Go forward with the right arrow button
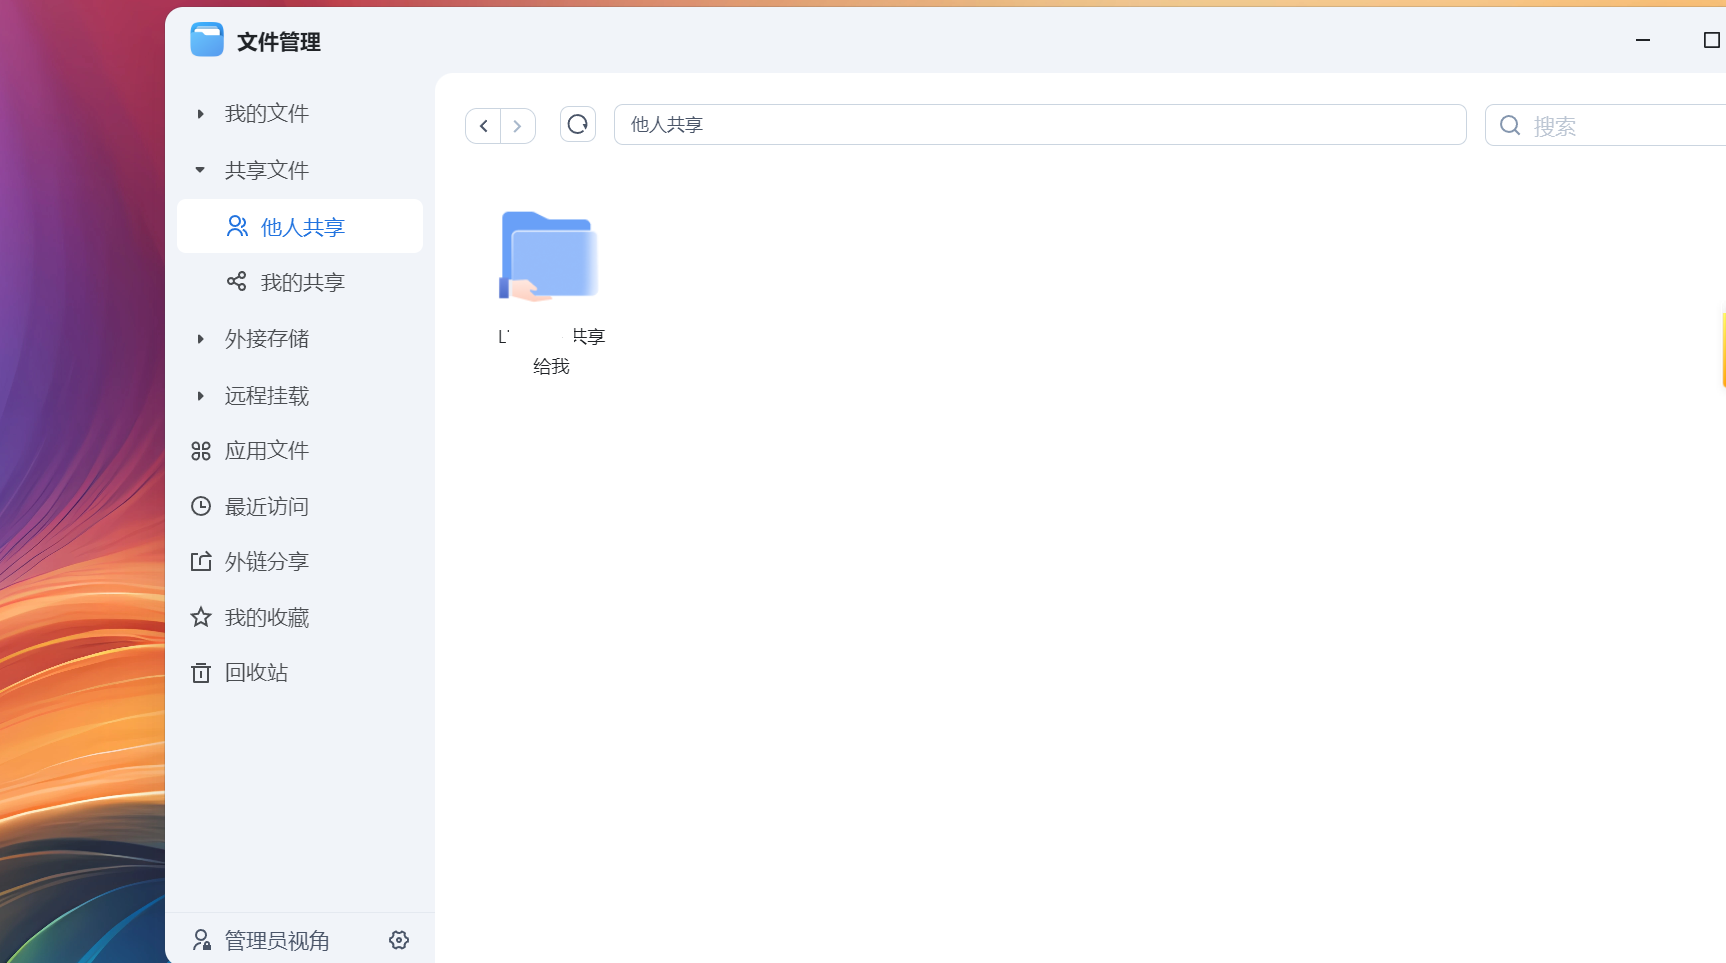 518,126
